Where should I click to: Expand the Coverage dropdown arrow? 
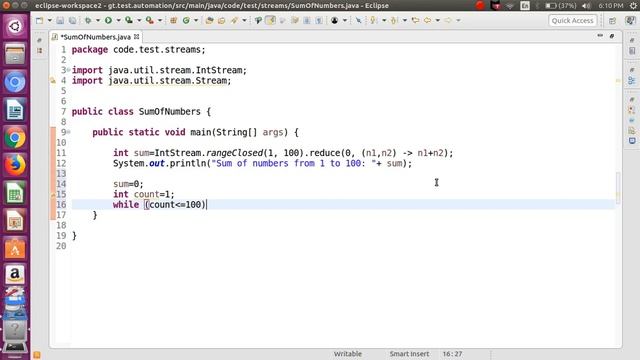tap(139, 20)
